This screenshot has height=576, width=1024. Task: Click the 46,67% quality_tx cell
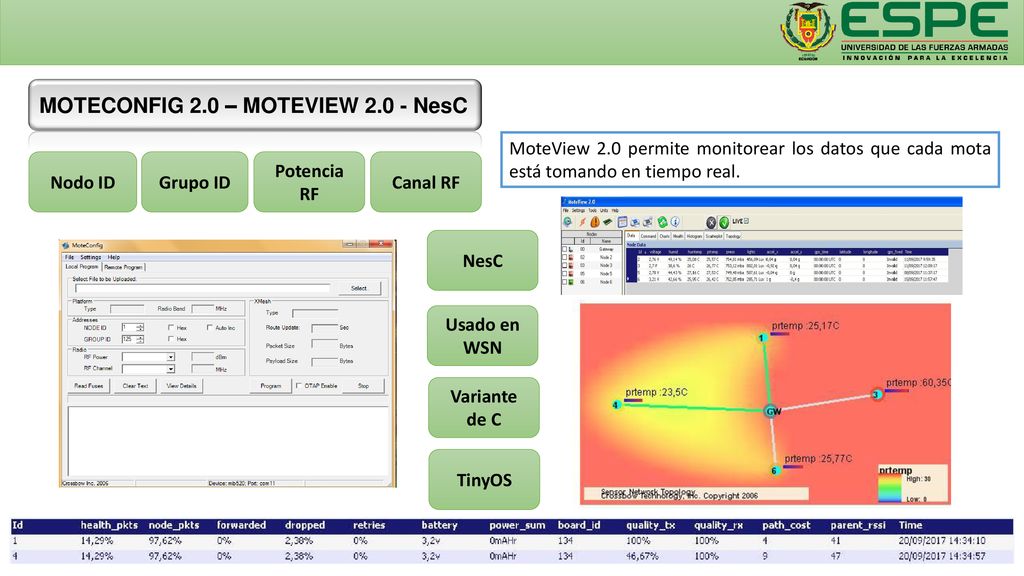[x=642, y=556]
